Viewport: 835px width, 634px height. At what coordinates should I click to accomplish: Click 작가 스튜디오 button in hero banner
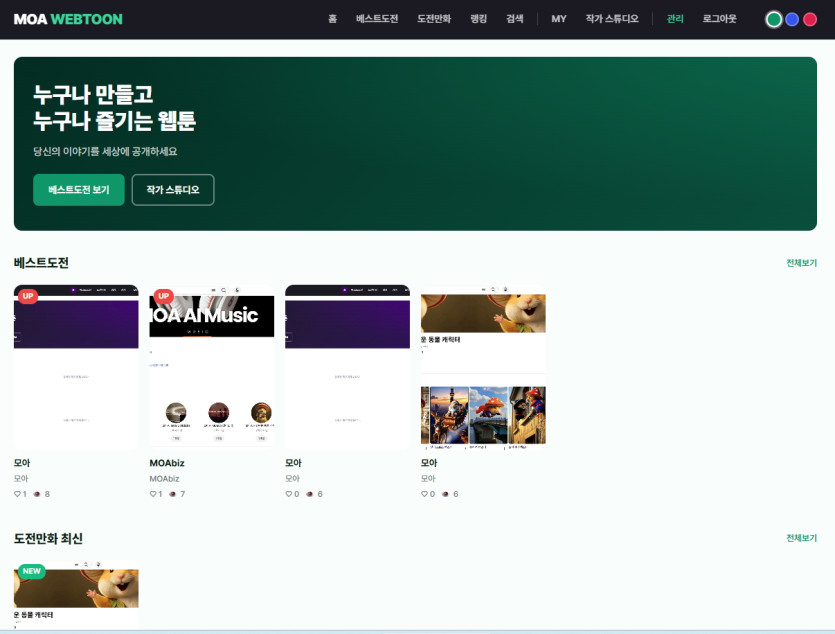tap(173, 189)
